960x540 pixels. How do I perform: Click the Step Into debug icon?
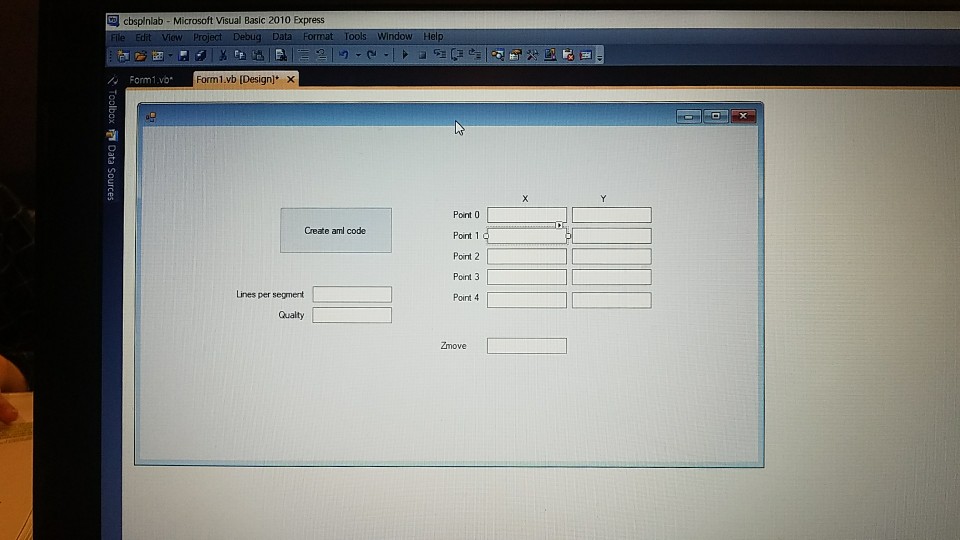point(440,55)
